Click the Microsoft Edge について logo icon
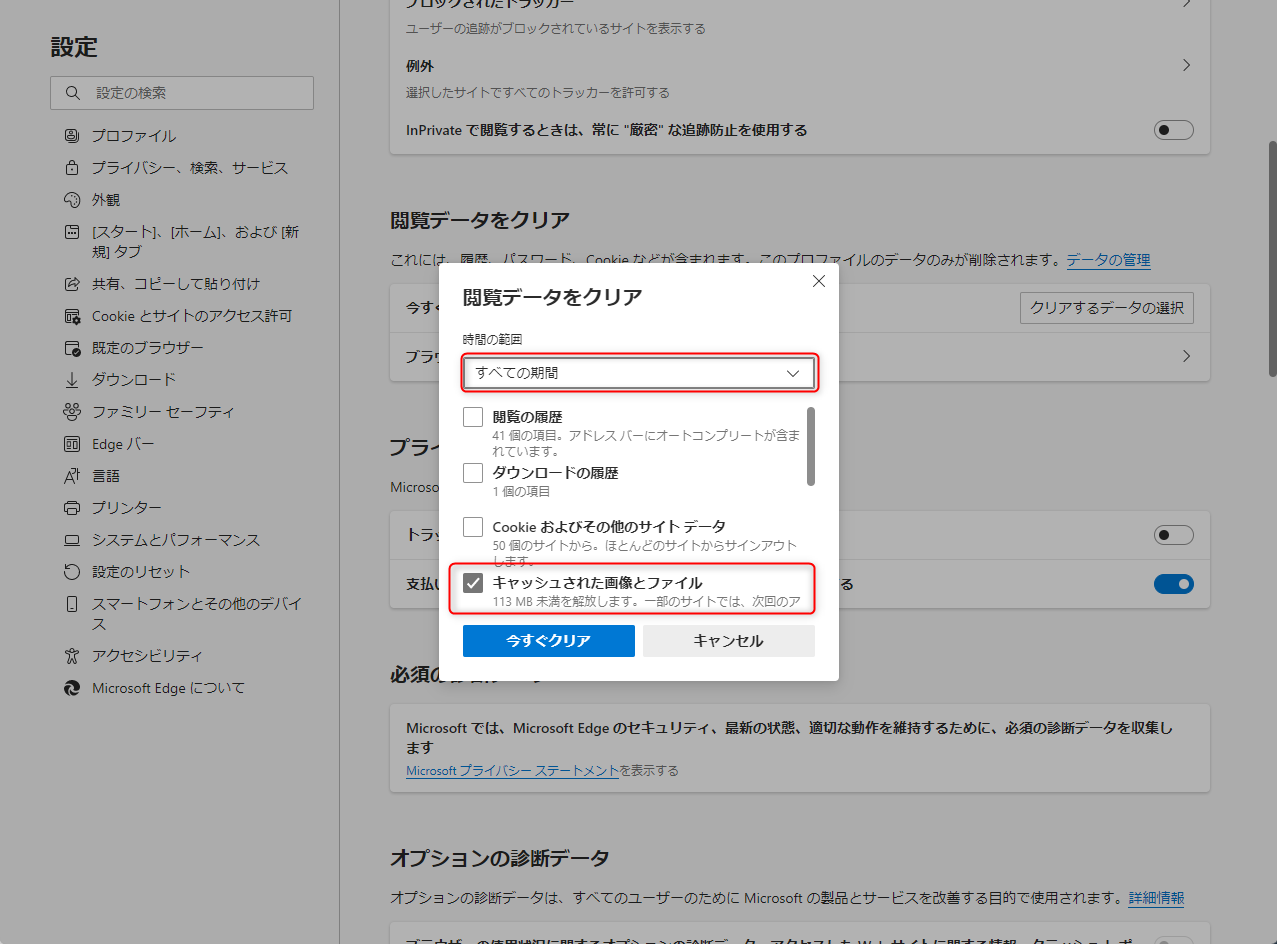This screenshot has width=1277, height=944. [x=71, y=688]
